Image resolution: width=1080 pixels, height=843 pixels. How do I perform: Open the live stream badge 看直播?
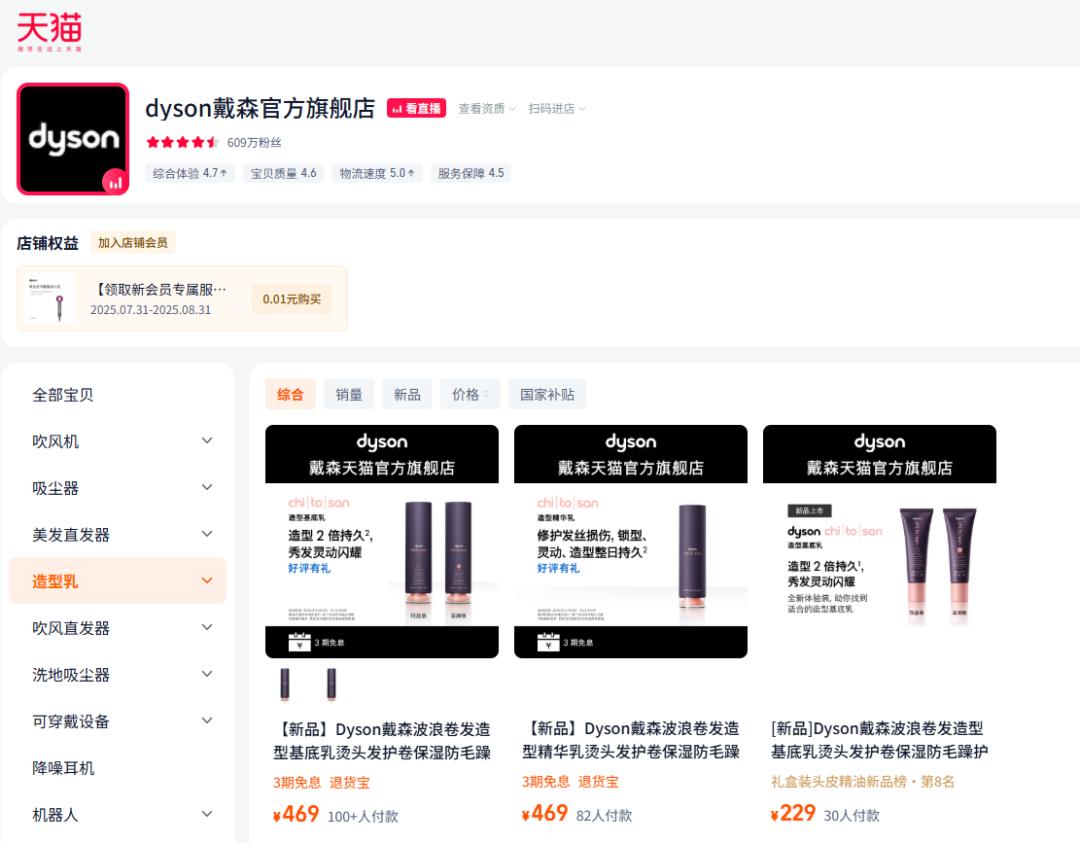(x=416, y=108)
